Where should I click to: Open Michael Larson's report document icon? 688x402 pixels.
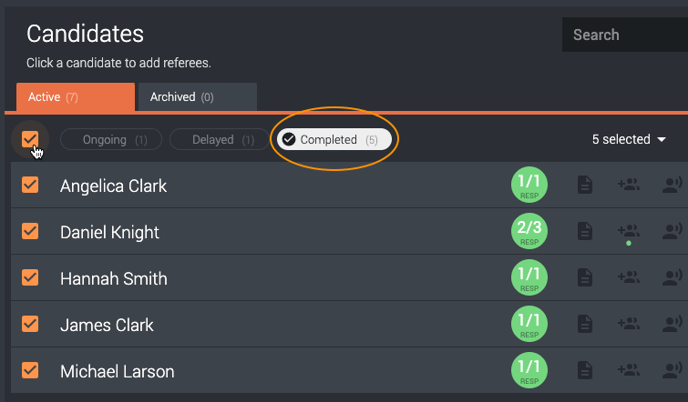(585, 370)
